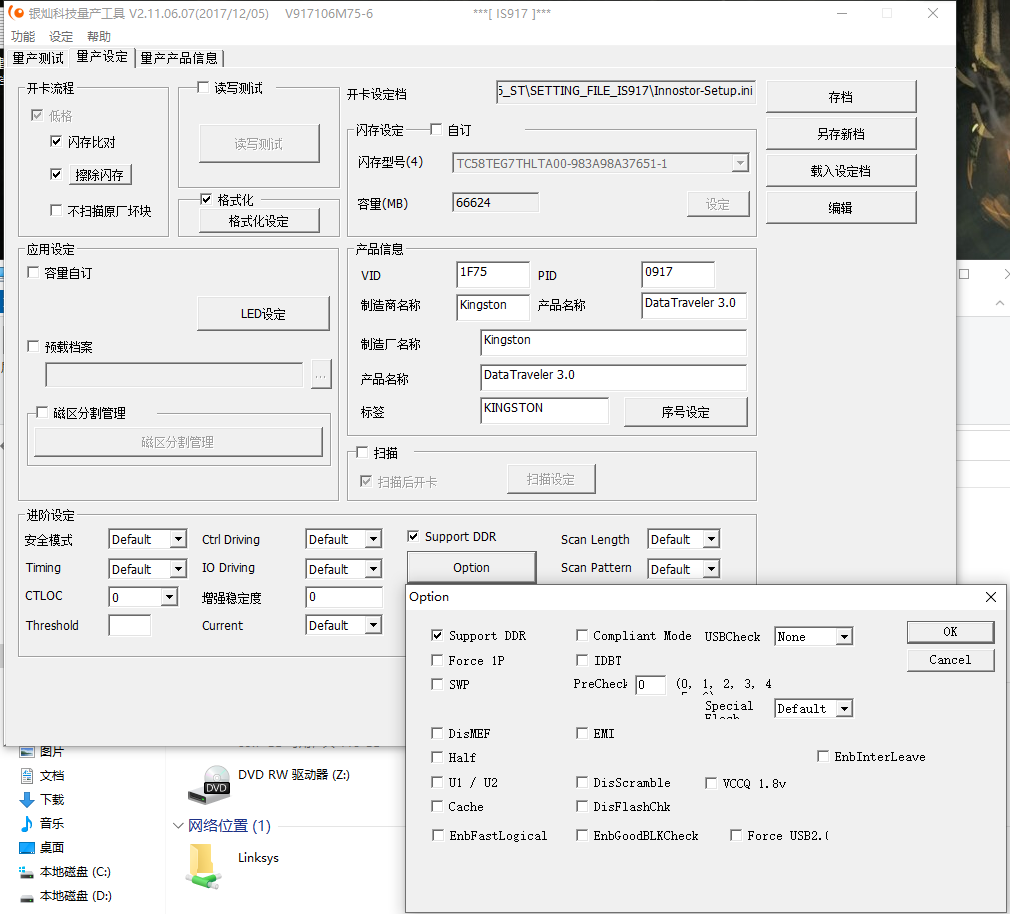This screenshot has height=914, width=1010.
Task: Open the Music folder icon in Explorer
Action: pos(27,823)
